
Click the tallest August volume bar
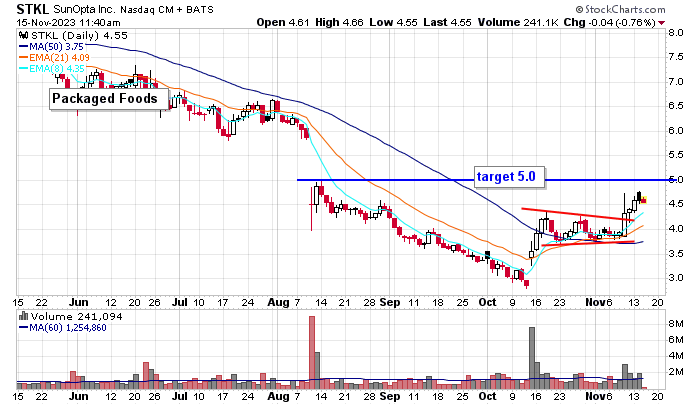click(x=312, y=352)
